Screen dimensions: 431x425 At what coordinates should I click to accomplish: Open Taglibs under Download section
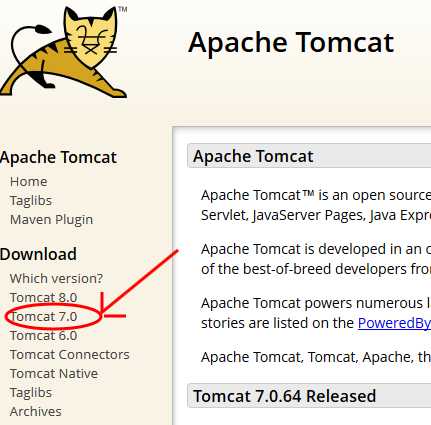tap(31, 393)
